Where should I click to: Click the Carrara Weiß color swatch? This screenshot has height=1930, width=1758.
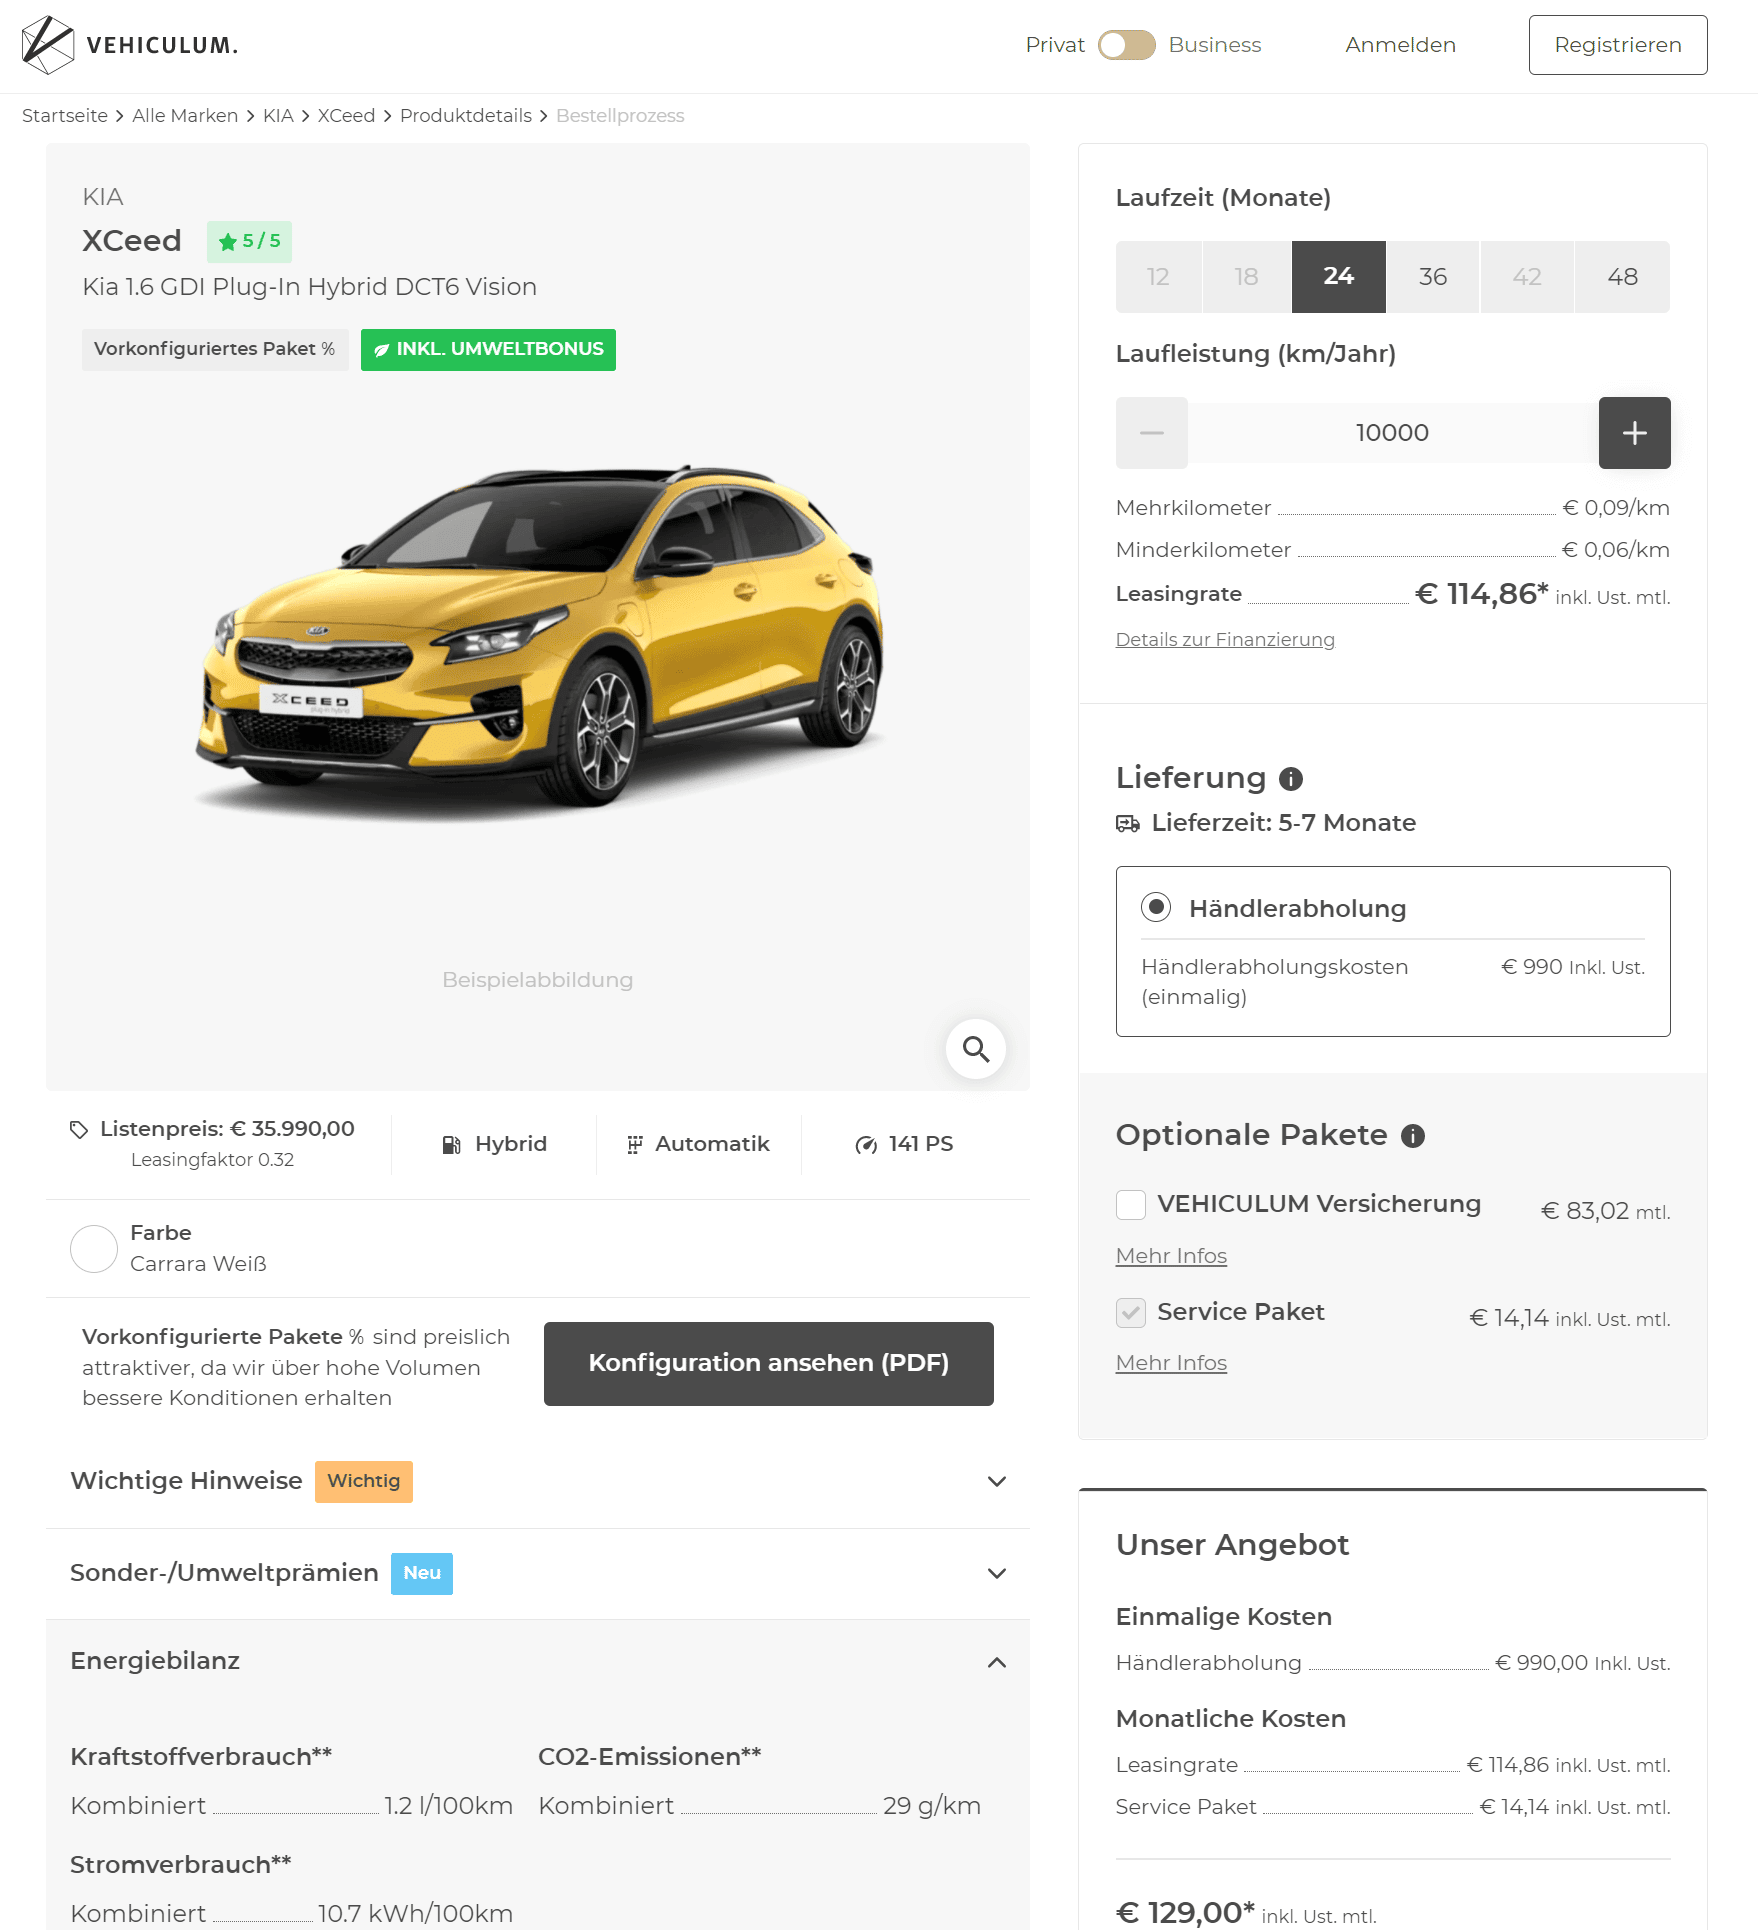tap(94, 1249)
